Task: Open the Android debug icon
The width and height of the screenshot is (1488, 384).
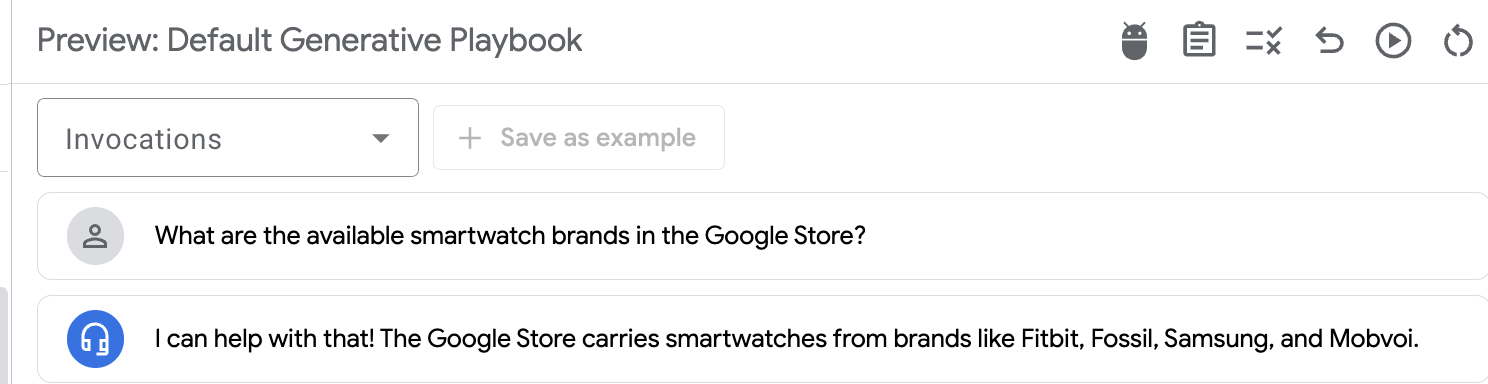Action: pyautogui.click(x=1134, y=41)
